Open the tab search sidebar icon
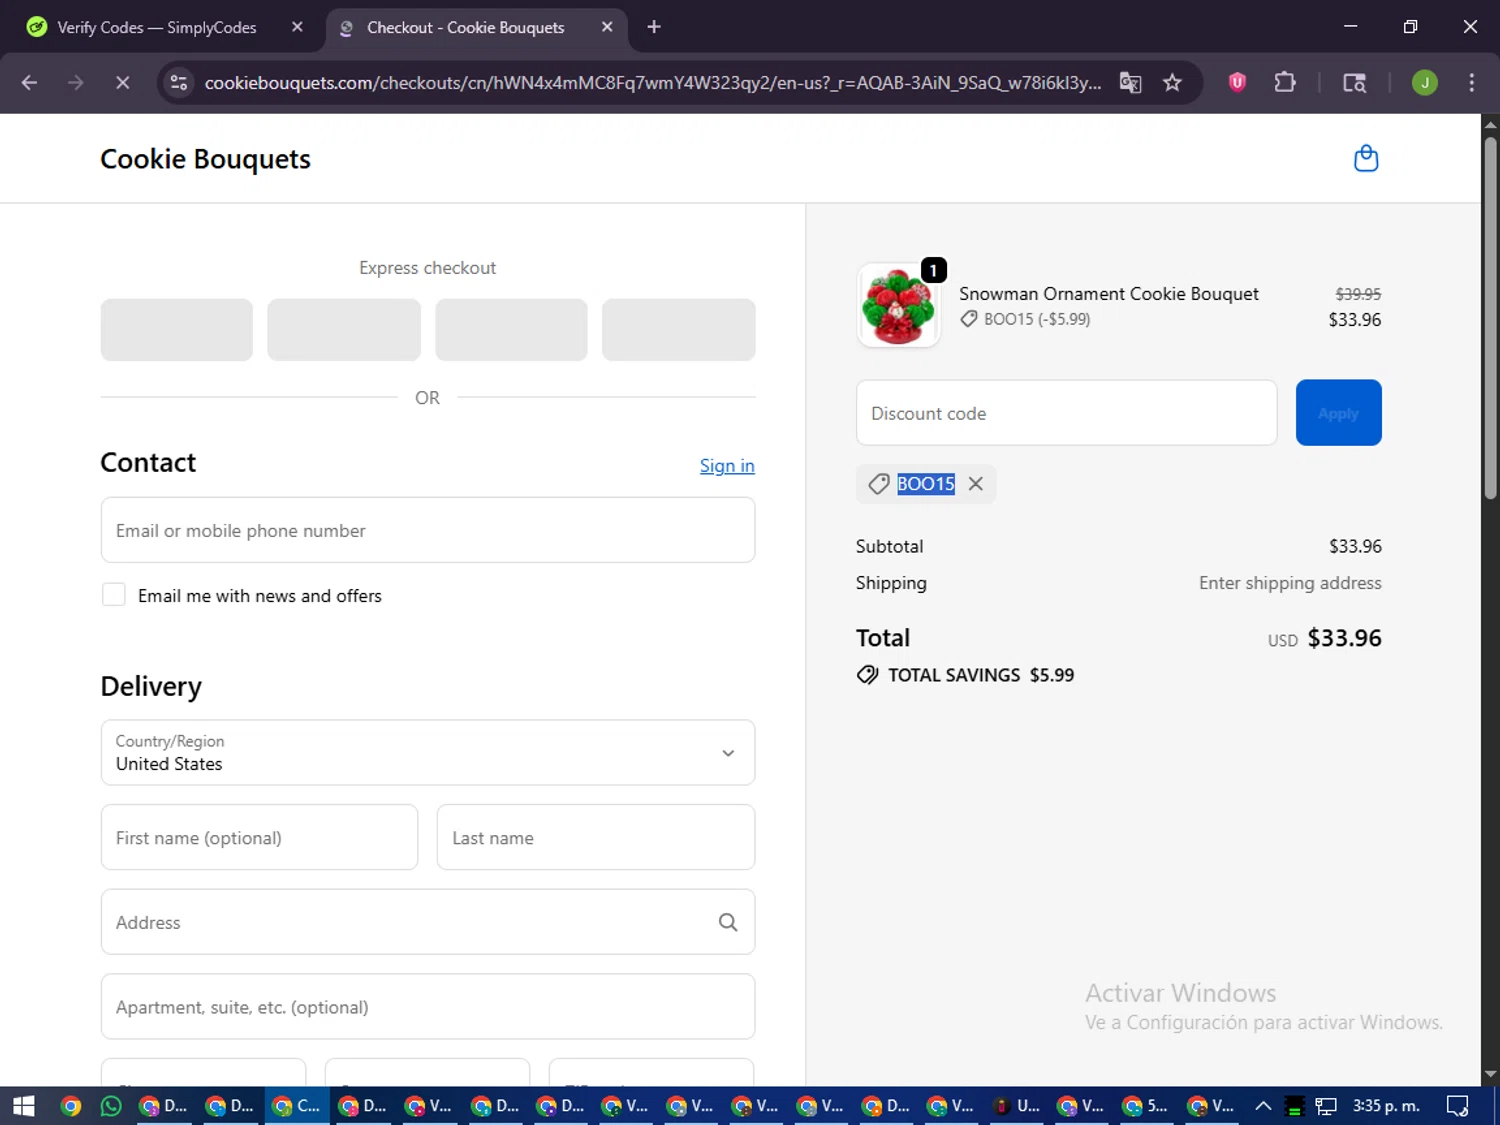The image size is (1500, 1125). point(1354,83)
